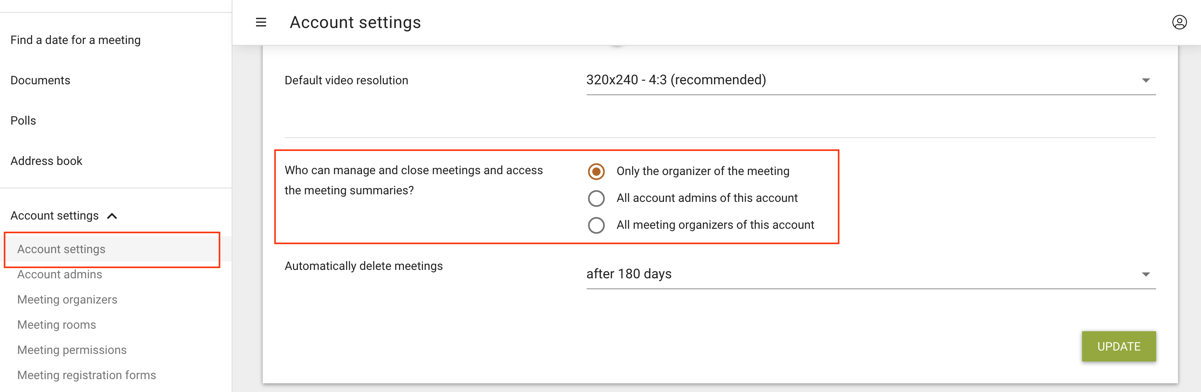The height and width of the screenshot is (392, 1201).
Task: Select Only the organizer of the meeting
Action: coord(596,171)
